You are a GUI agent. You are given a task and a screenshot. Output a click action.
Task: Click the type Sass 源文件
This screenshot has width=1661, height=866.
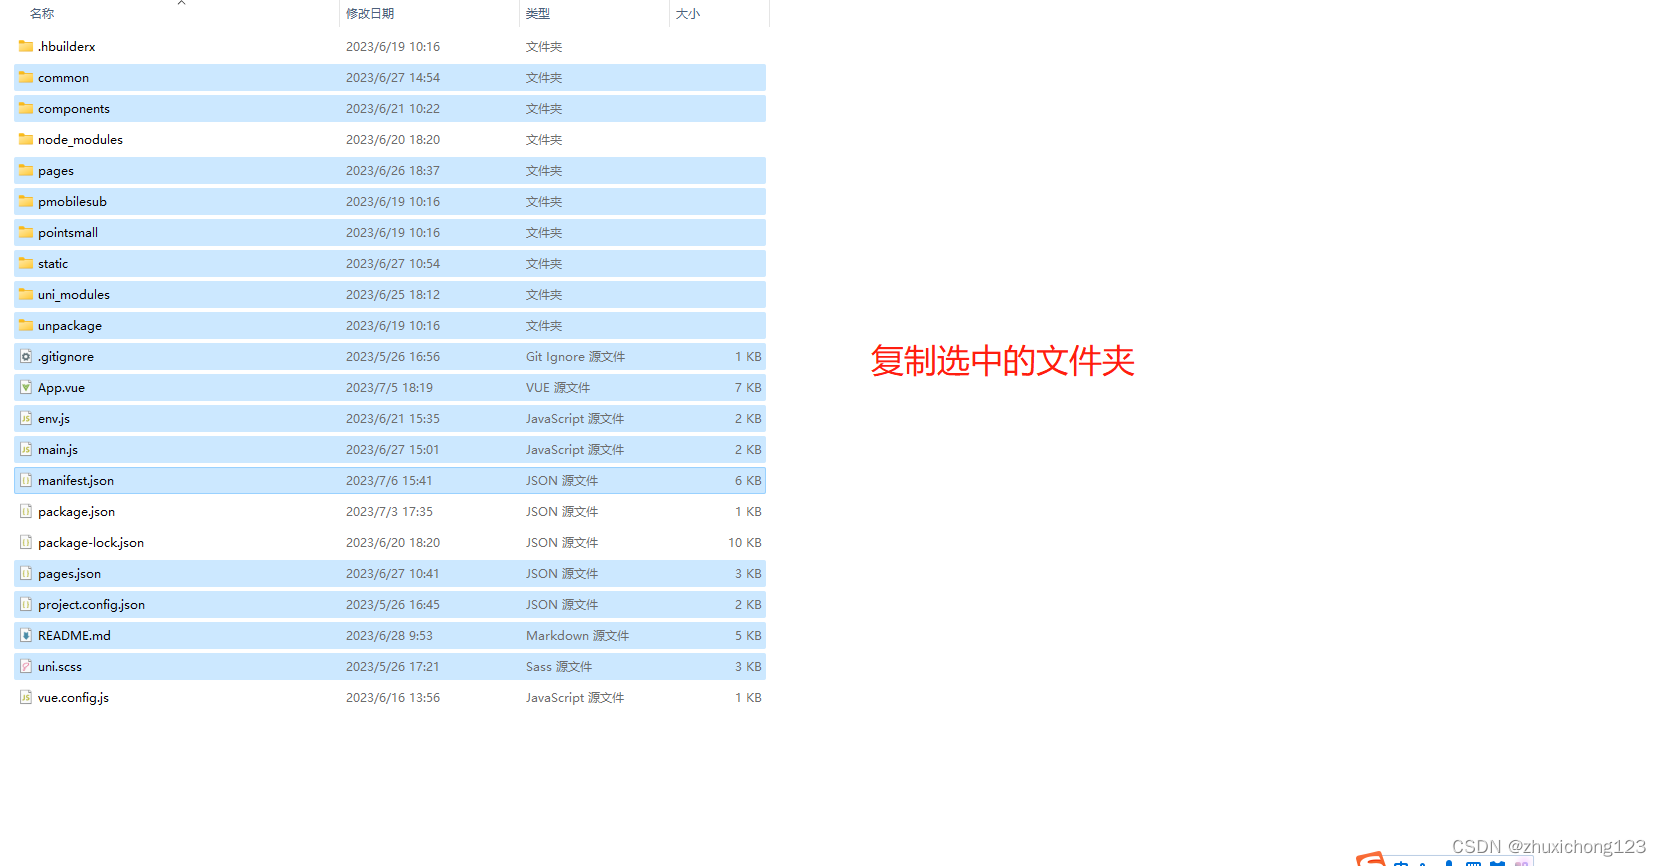click(x=559, y=666)
